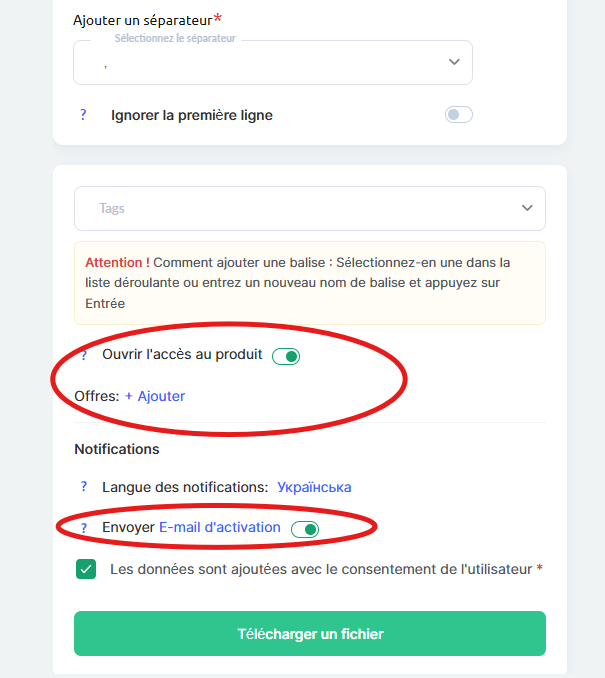Change notification language Українська
This screenshot has width=605, height=678.
313,487
